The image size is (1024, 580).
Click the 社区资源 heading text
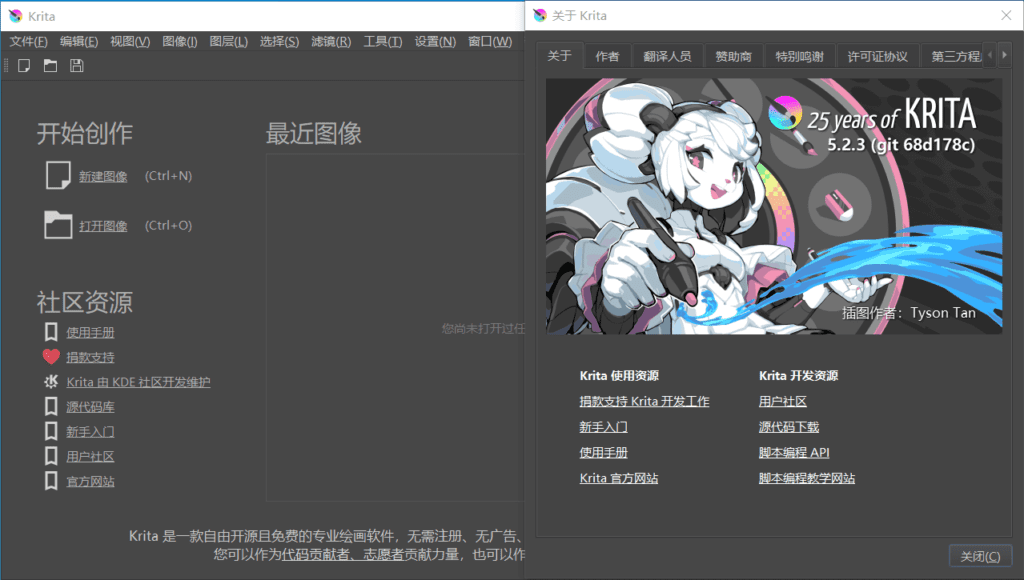click(84, 302)
